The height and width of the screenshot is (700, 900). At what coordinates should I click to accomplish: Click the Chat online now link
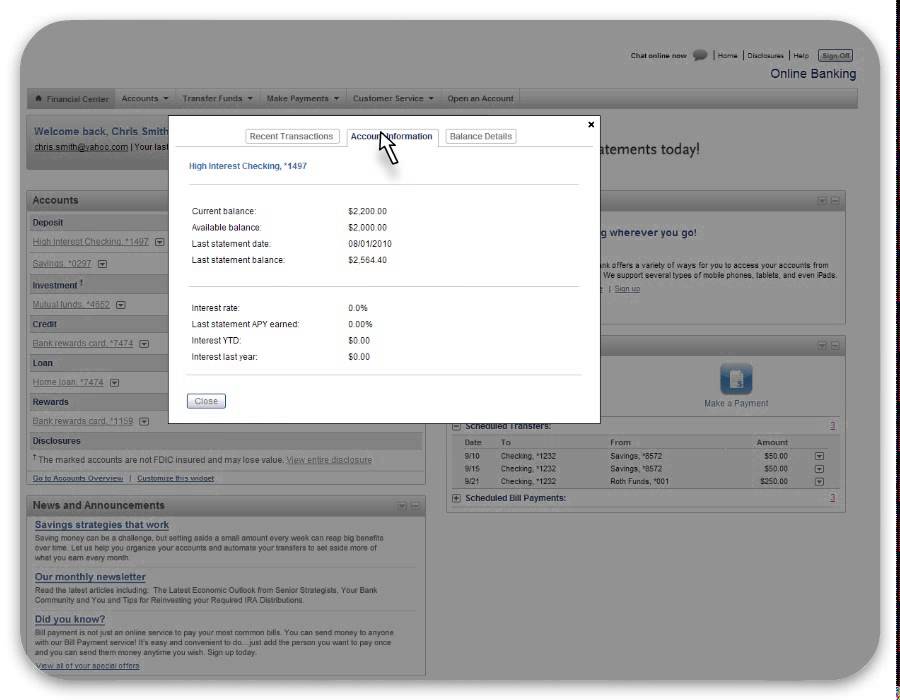pyautogui.click(x=658, y=56)
